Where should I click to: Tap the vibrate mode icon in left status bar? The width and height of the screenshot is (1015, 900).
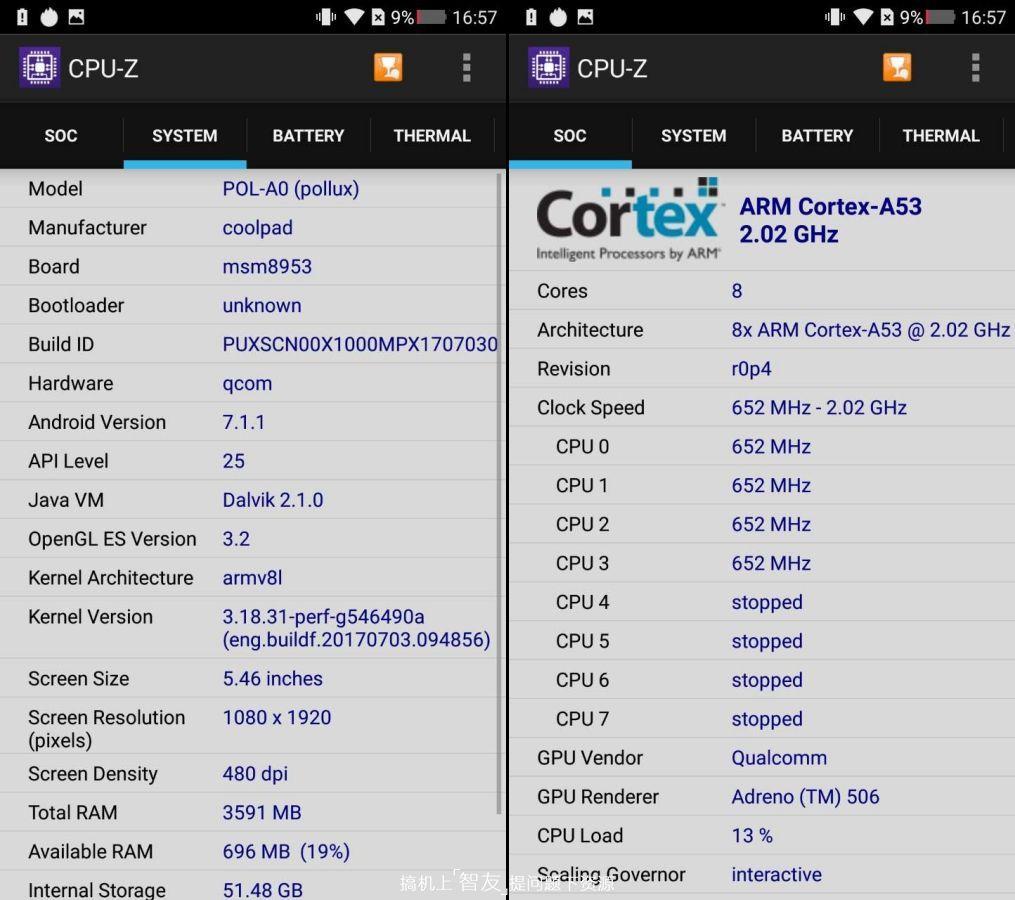tap(326, 17)
